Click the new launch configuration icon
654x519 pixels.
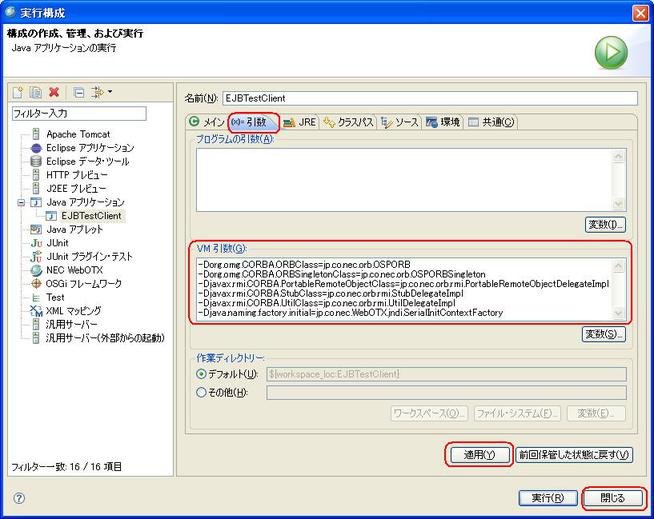pyautogui.click(x=18, y=92)
